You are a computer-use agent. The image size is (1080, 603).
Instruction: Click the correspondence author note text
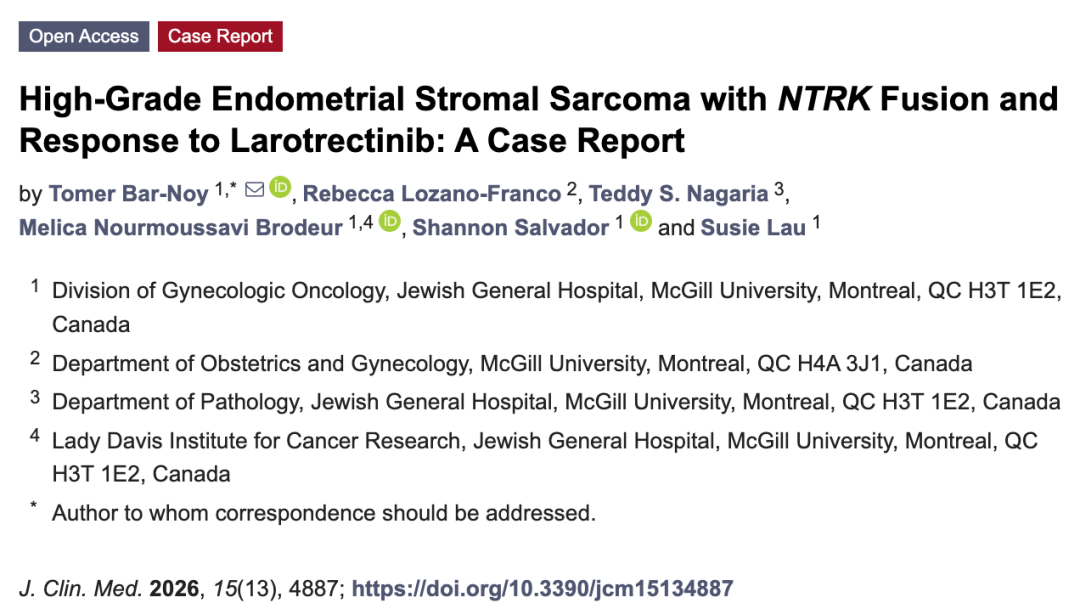coord(324,513)
